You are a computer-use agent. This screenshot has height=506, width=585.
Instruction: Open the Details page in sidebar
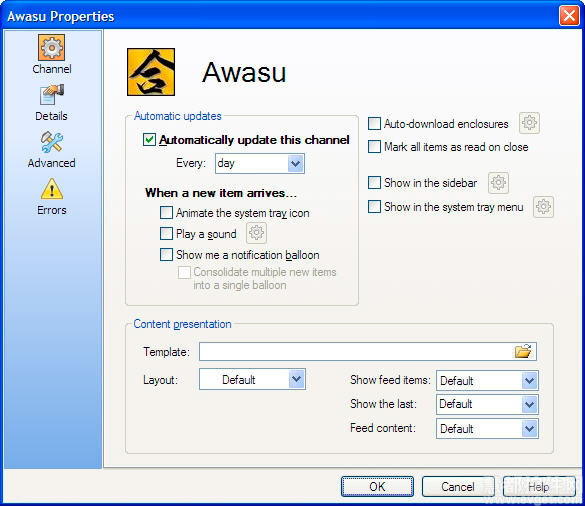tap(51, 102)
